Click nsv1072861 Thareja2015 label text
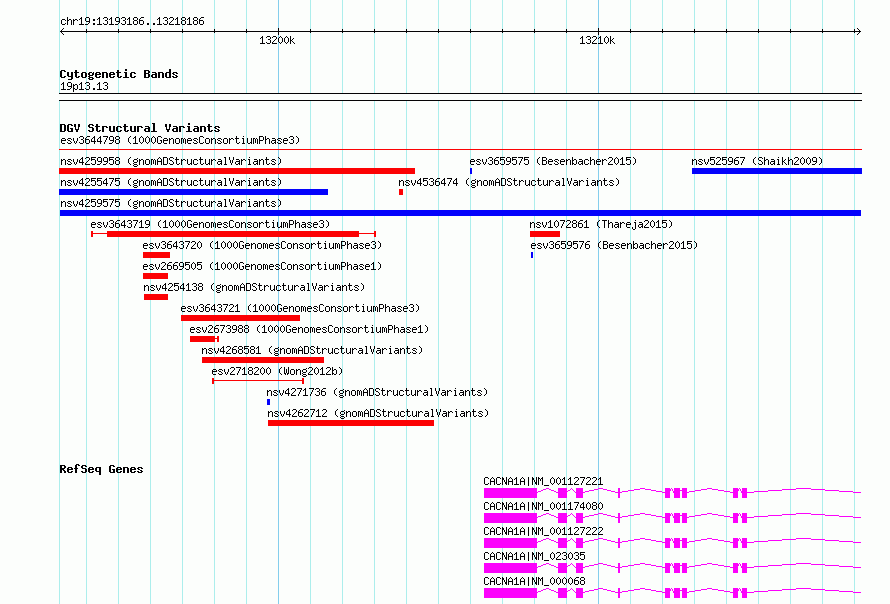 click(601, 224)
